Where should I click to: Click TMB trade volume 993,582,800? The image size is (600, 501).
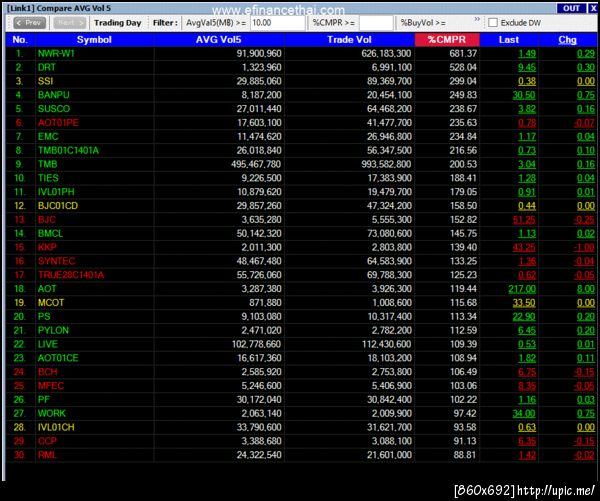coord(386,164)
